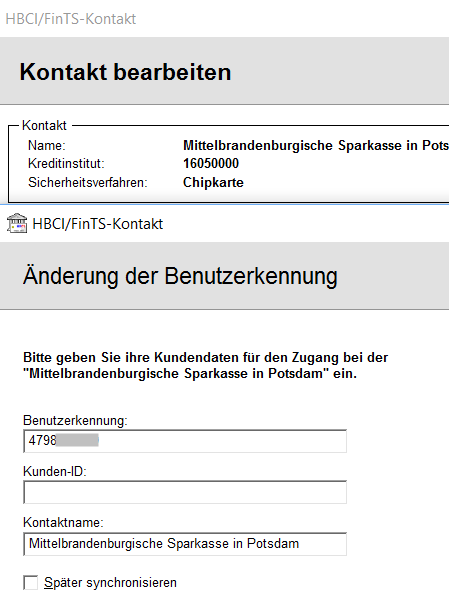
Task: Click the Kontakt bearbeiten heading
Action: point(125,72)
